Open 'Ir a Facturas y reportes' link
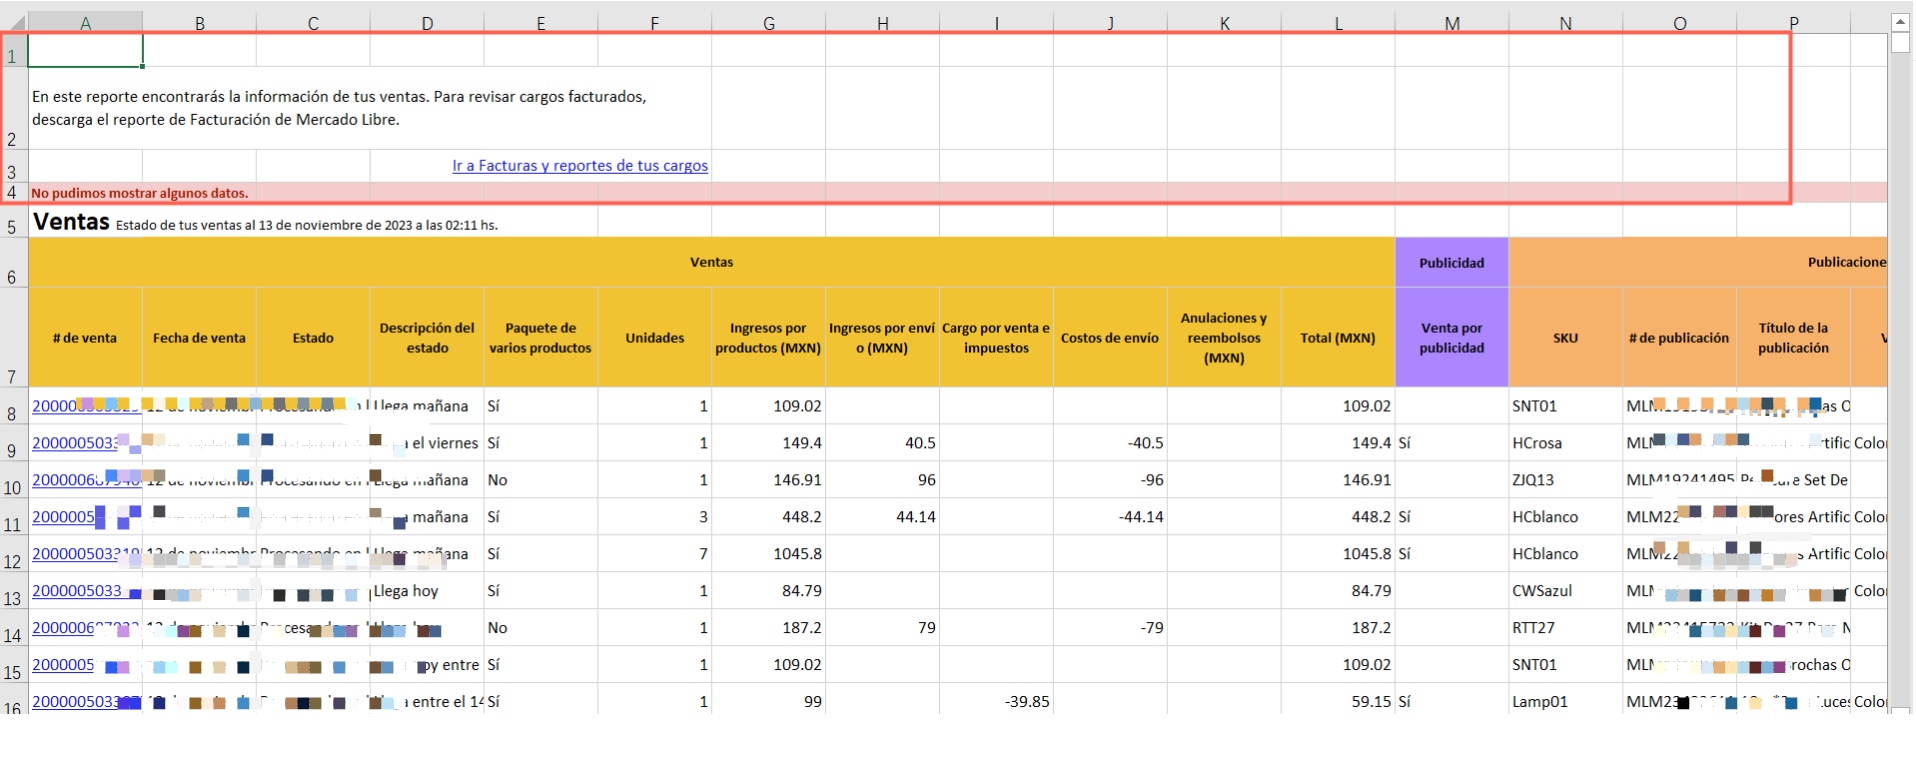 [x=579, y=166]
